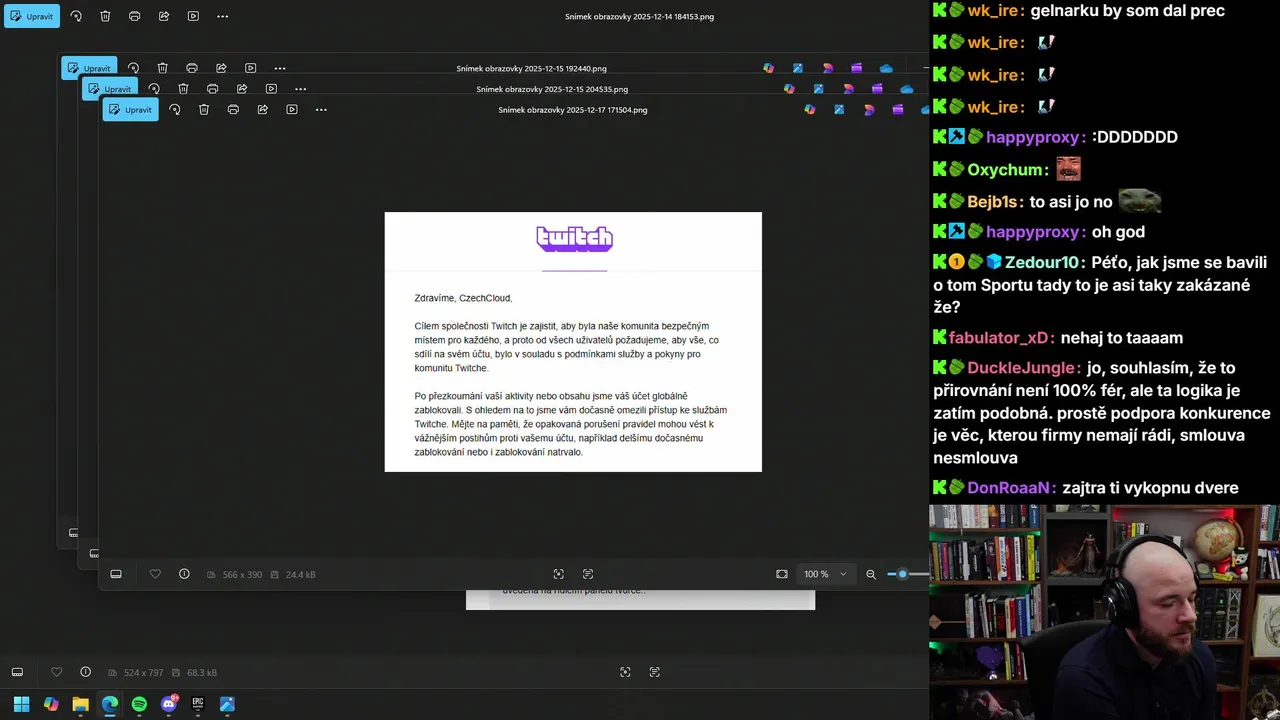This screenshot has height=720, width=1280.
Task: Open the three-dot menu in 204535.png window
Action: (300, 88)
